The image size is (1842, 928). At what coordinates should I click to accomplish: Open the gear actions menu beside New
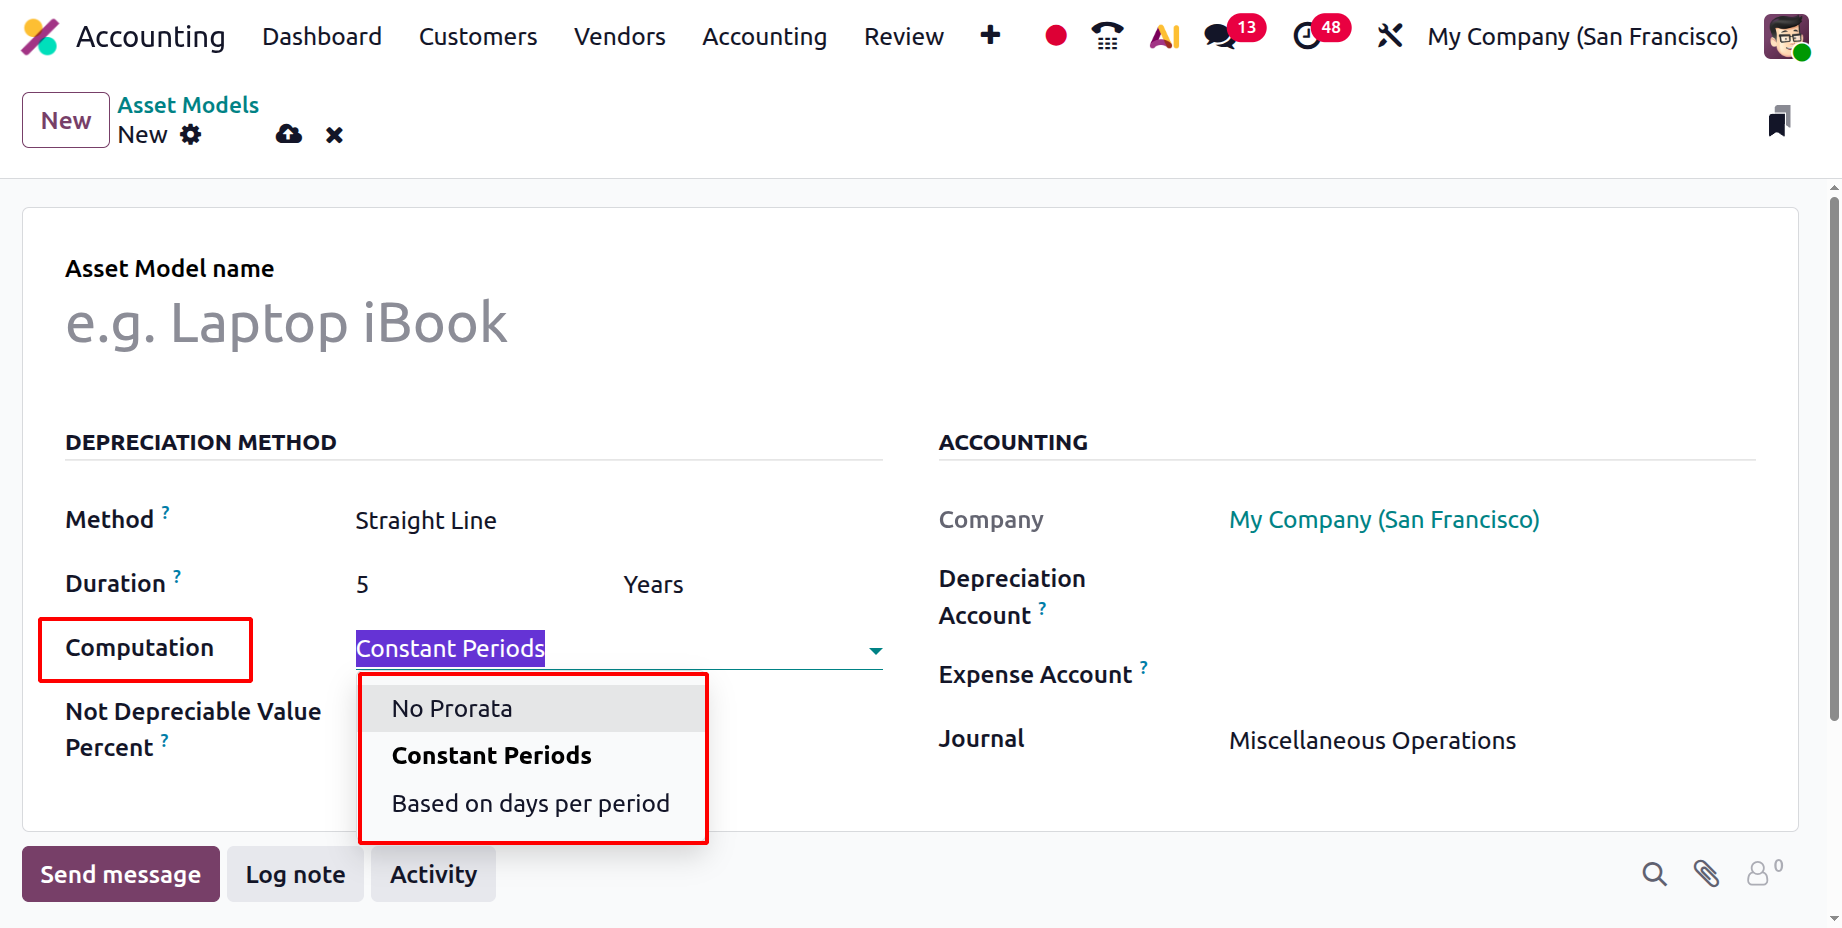(191, 135)
